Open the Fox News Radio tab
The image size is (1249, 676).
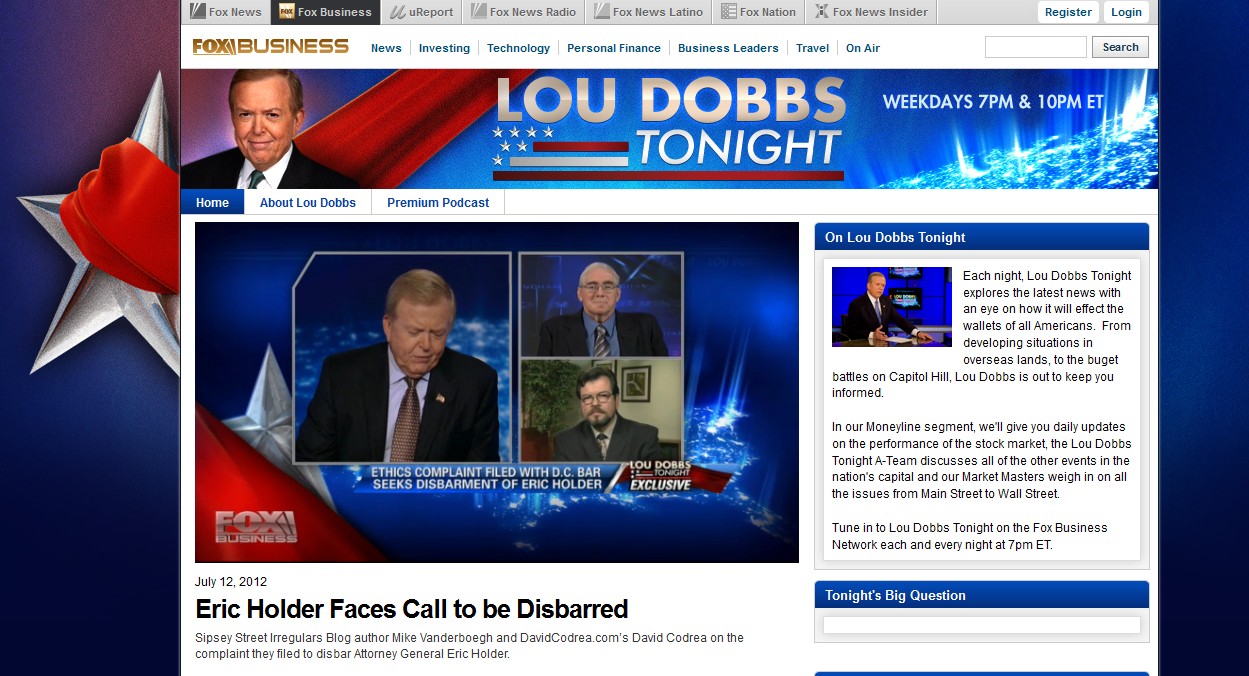pyautogui.click(x=524, y=12)
